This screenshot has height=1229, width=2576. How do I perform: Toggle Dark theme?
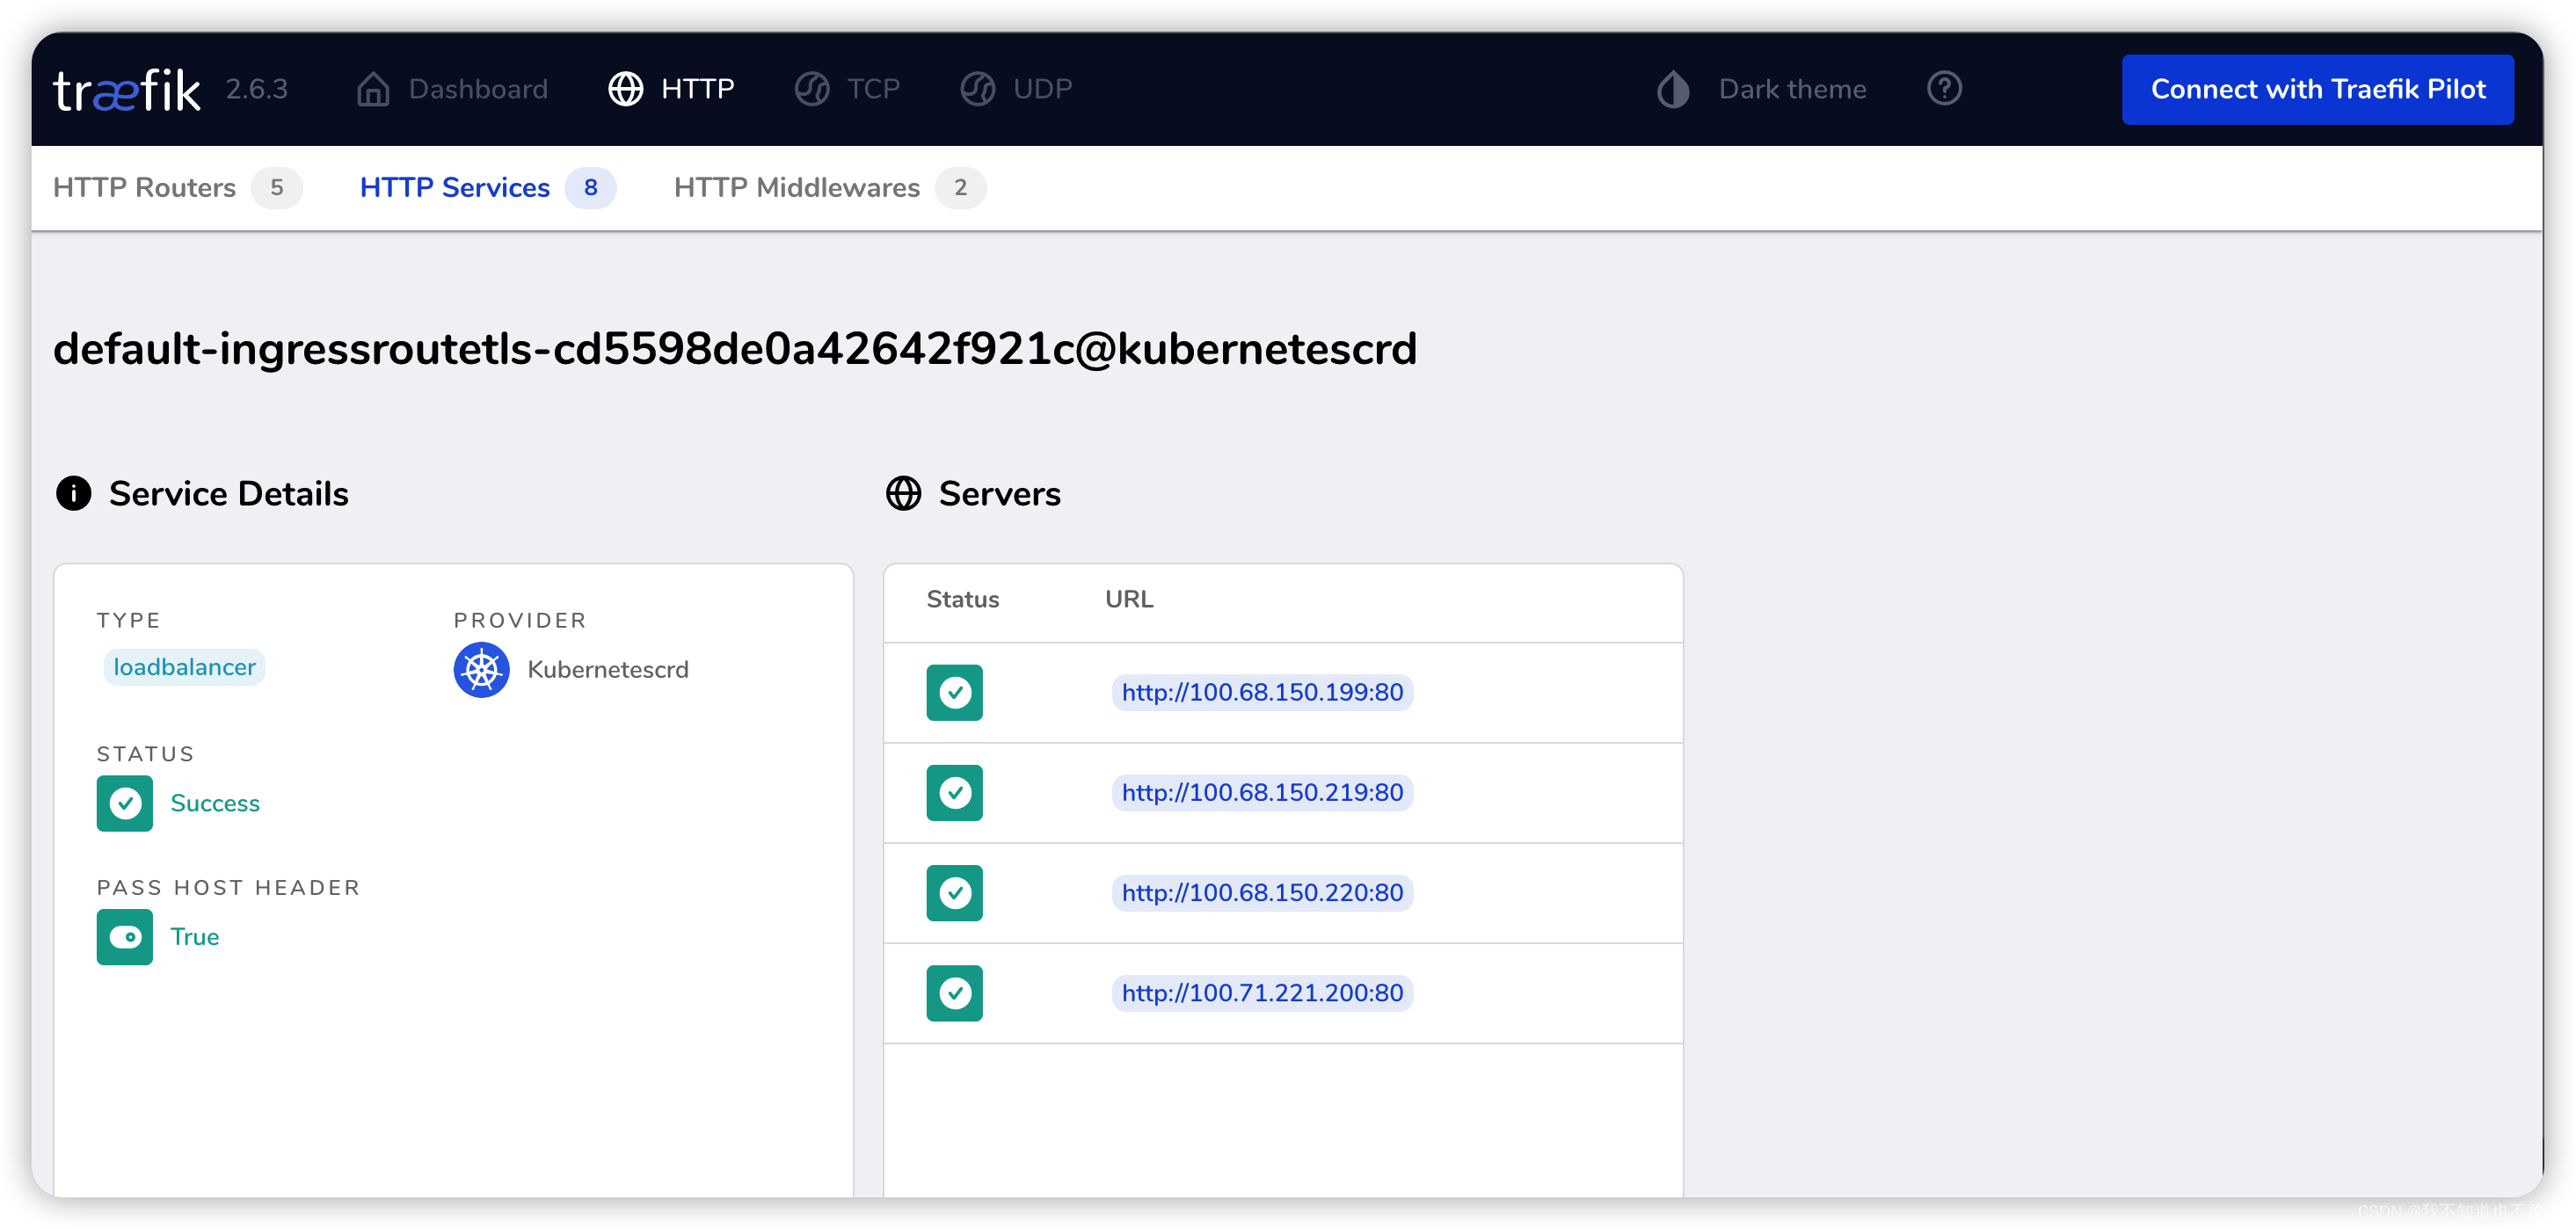point(1762,89)
